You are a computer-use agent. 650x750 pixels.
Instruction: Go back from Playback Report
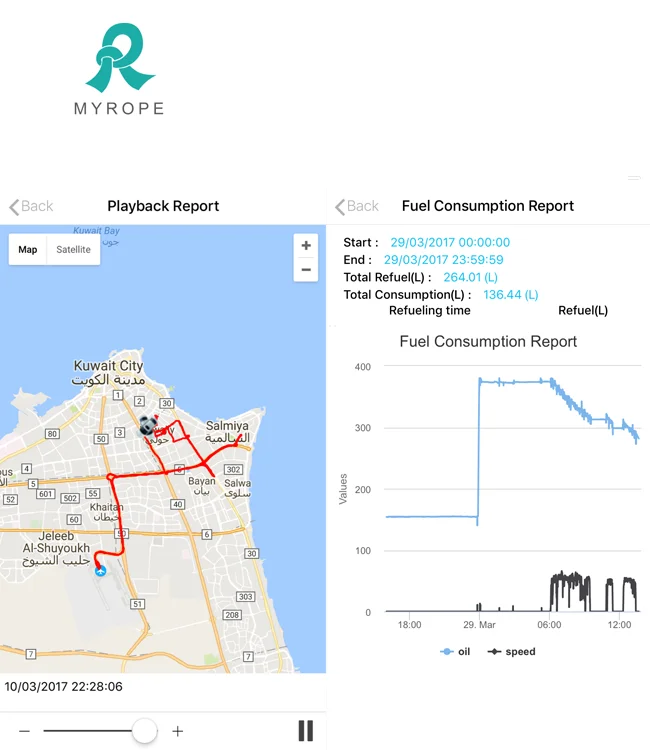coord(31,206)
